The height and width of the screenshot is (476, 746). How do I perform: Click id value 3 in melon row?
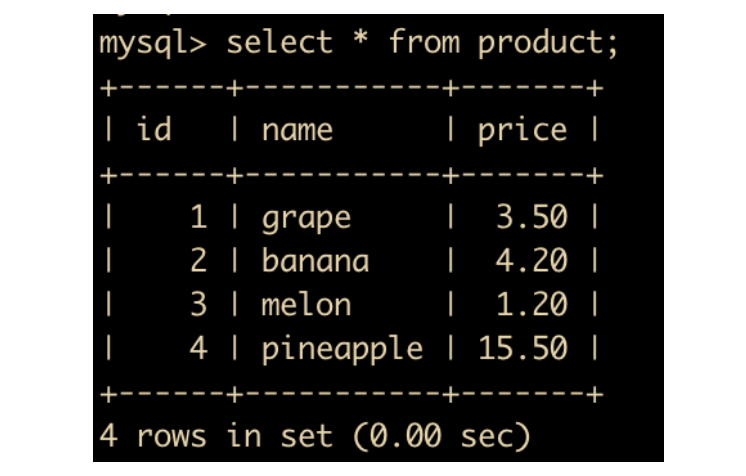click(x=198, y=304)
